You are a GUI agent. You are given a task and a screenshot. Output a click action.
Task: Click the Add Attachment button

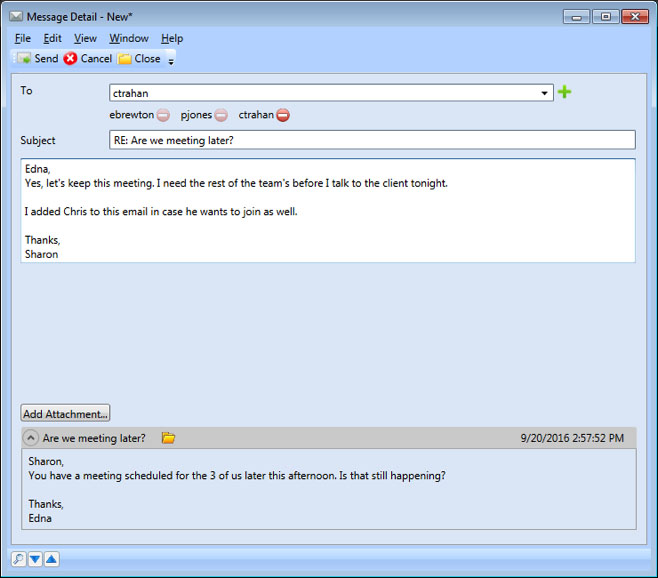coord(65,413)
